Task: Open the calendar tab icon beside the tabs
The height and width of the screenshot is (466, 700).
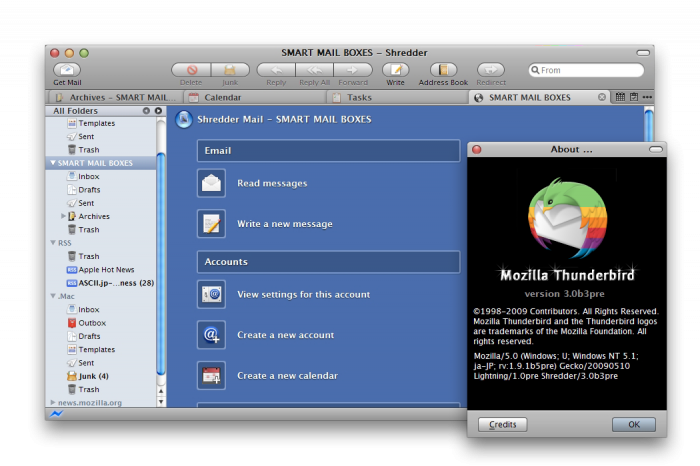Action: (620, 97)
